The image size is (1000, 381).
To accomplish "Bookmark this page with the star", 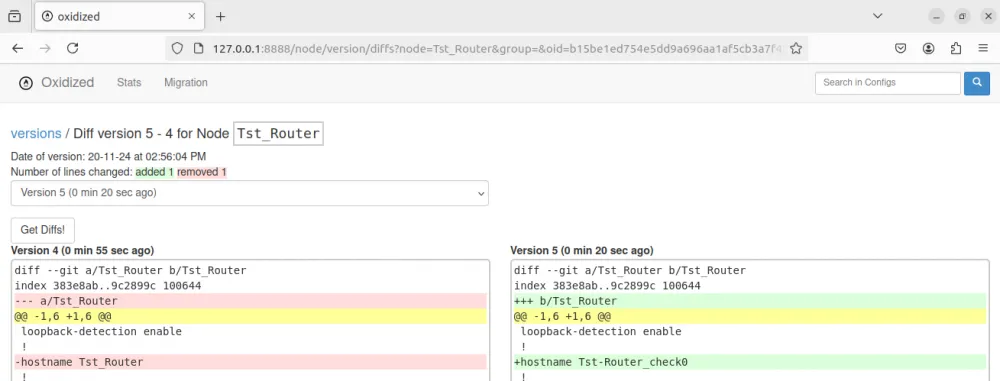I will tap(796, 49).
